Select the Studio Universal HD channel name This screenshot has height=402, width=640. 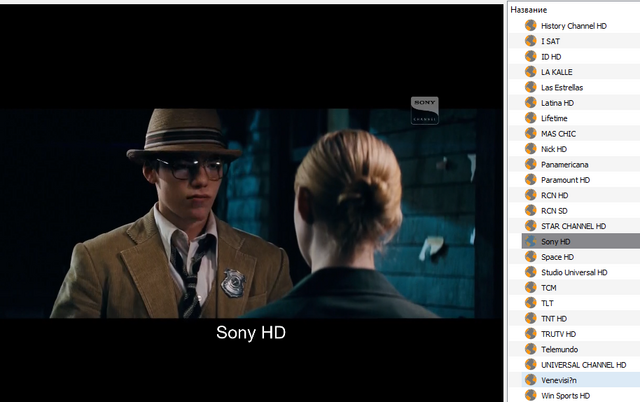pyautogui.click(x=574, y=272)
